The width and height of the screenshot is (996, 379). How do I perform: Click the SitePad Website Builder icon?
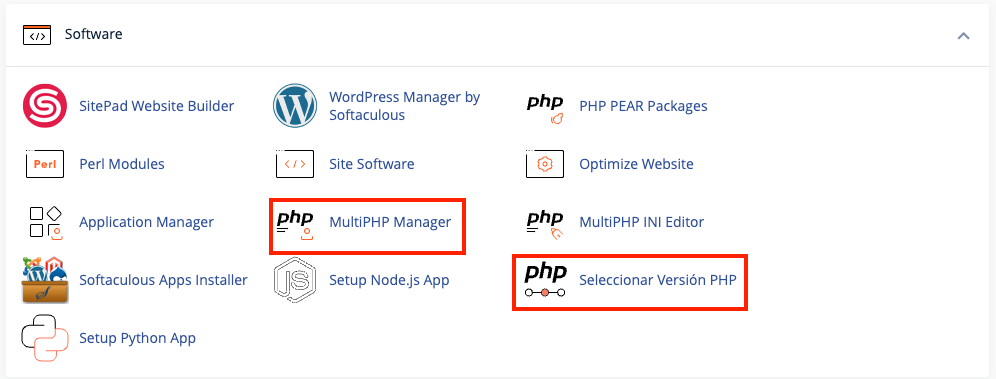(44, 106)
